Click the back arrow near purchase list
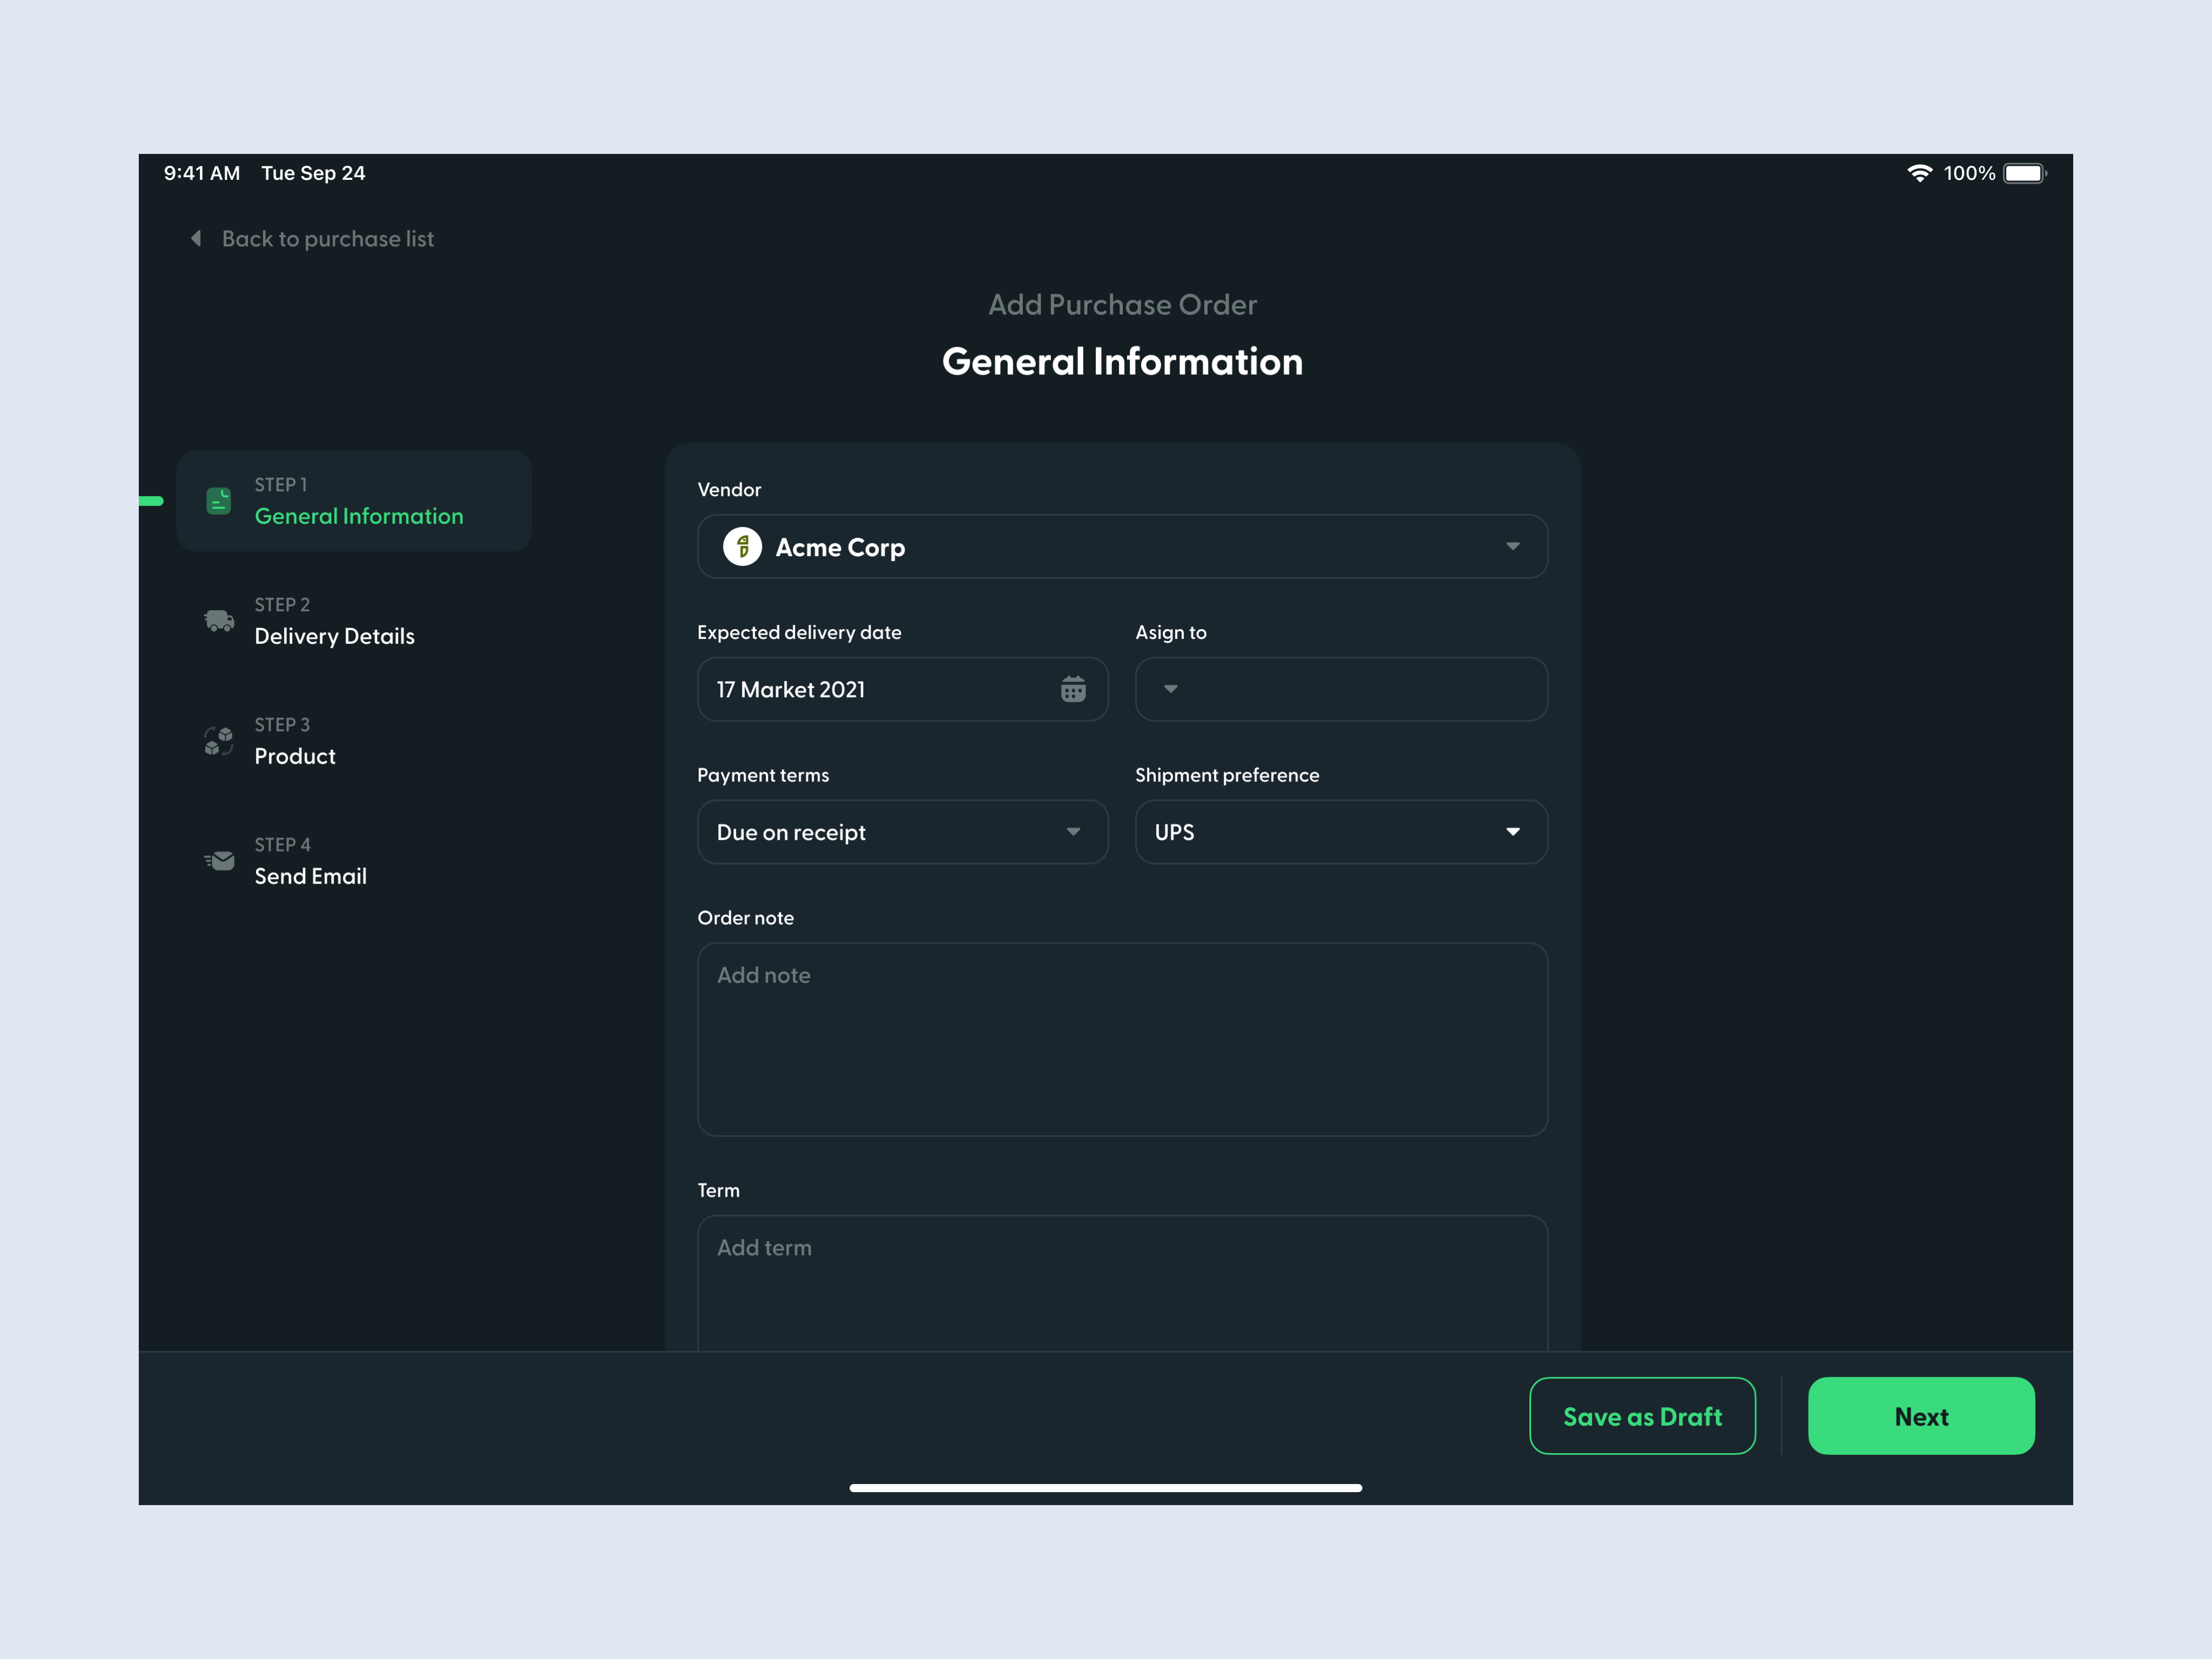Screen dimensions: 2212x1659 (x=196, y=238)
